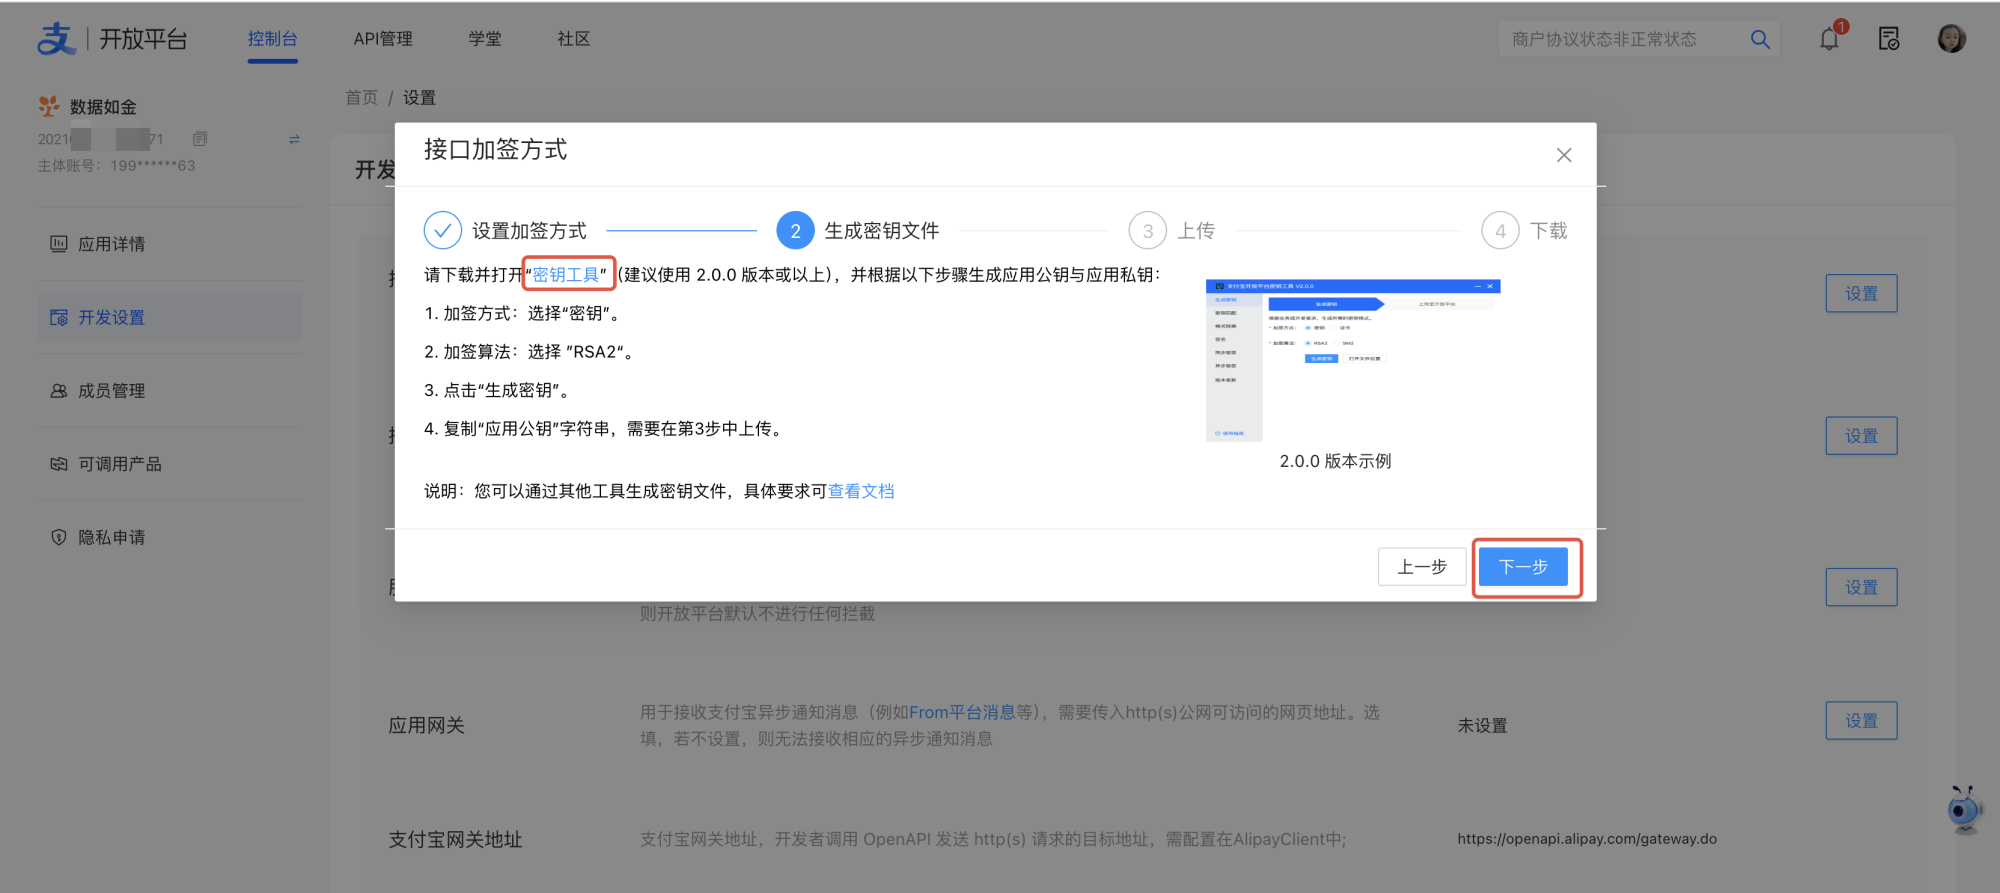This screenshot has width=2000, height=893.
Task: Click the 上一步 button
Action: tap(1421, 567)
